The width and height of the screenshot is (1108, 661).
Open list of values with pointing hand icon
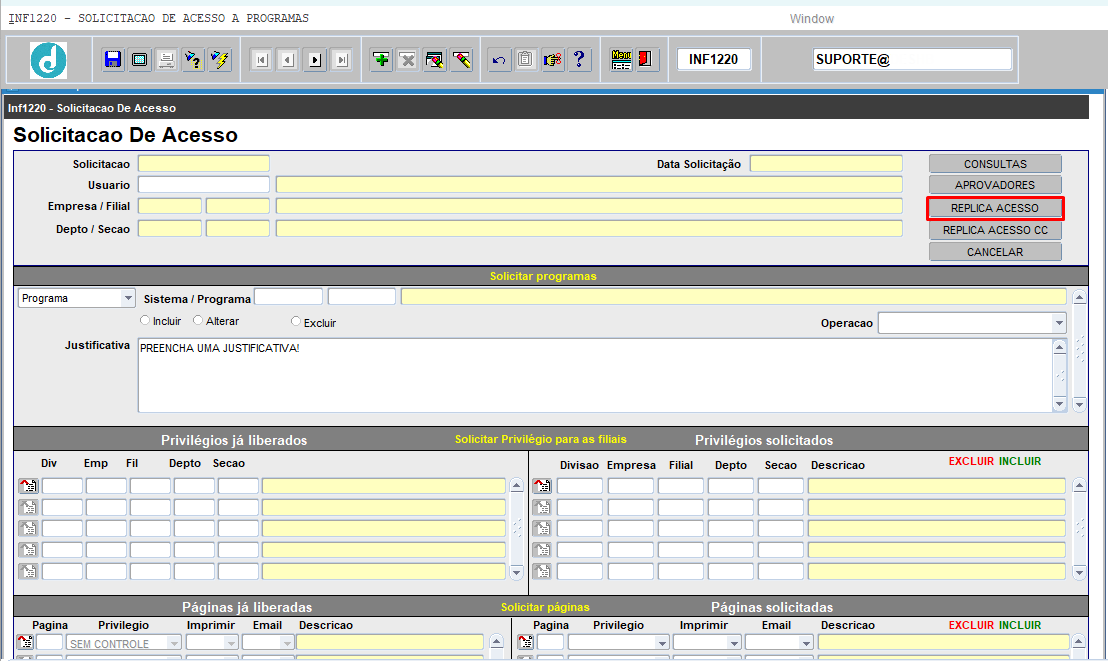tap(553, 59)
